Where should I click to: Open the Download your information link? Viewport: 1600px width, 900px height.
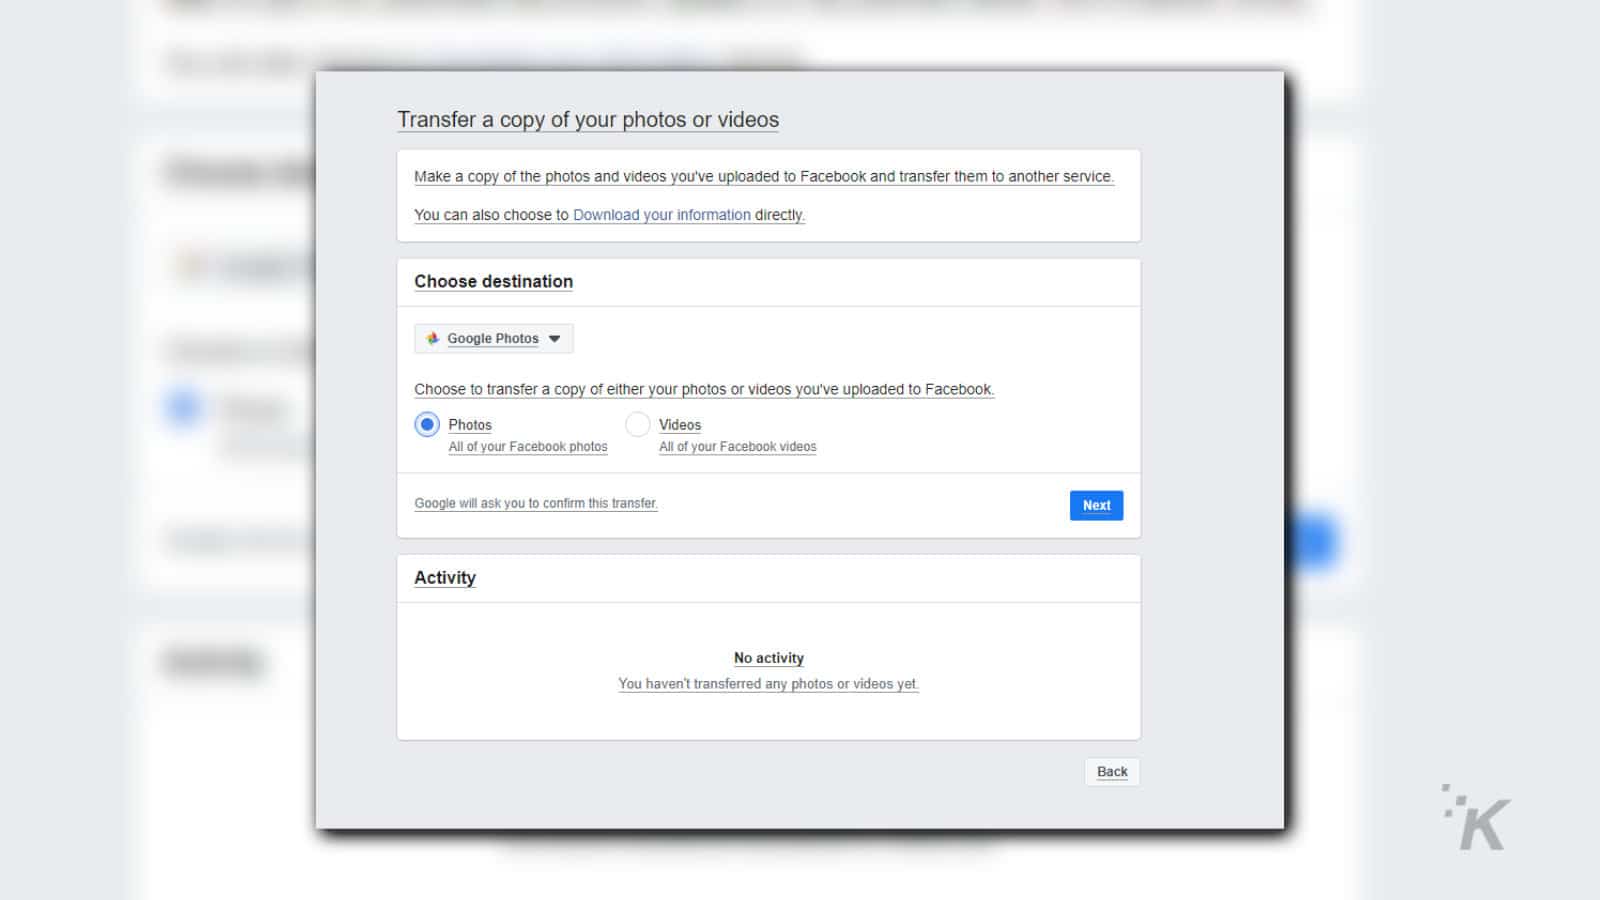pyautogui.click(x=662, y=214)
